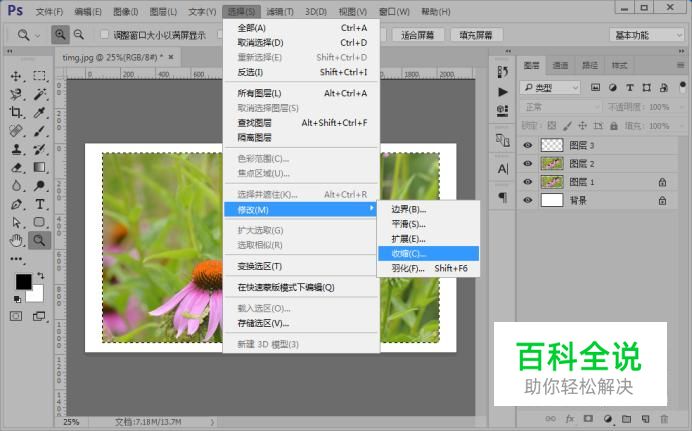
Task: Click Create new layer icon
Action: pyautogui.click(x=645, y=419)
